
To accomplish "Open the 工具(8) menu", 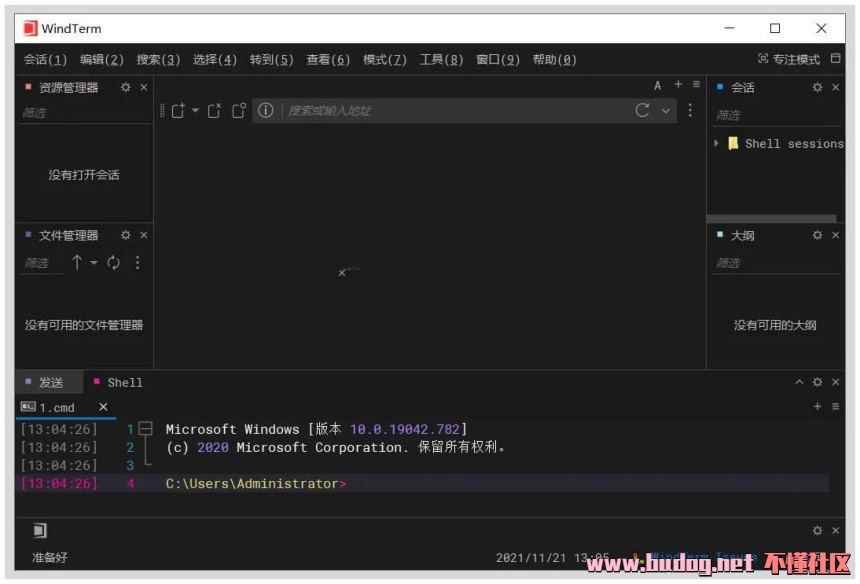I will coord(441,59).
